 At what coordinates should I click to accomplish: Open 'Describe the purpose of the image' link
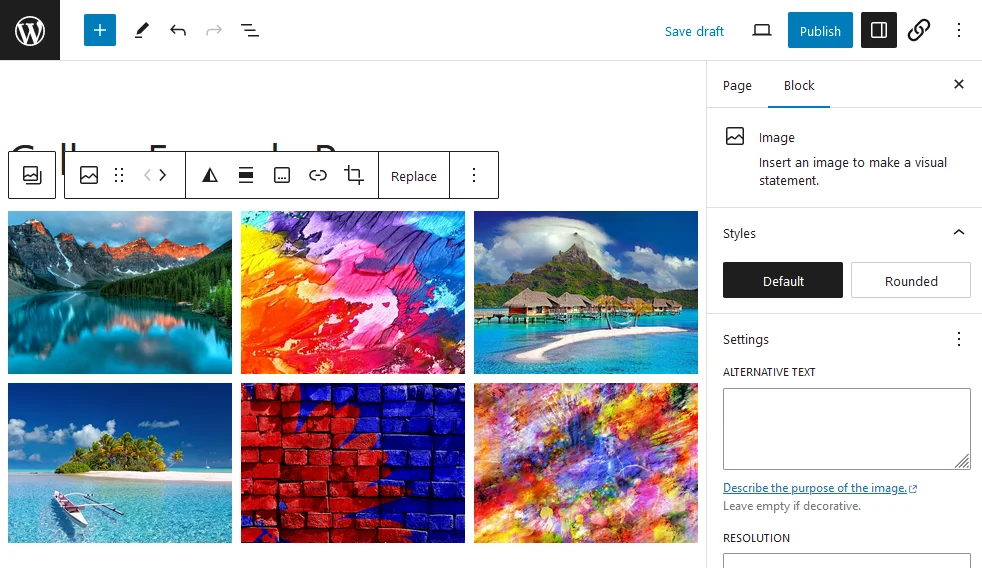point(815,488)
